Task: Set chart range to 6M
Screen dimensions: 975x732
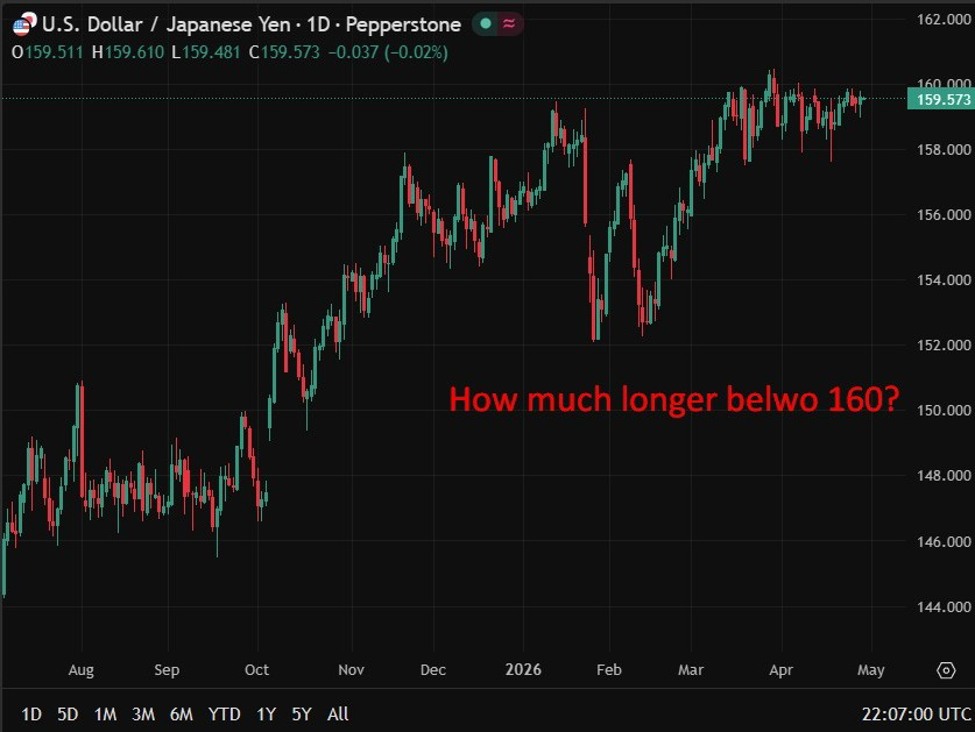Action: point(181,714)
